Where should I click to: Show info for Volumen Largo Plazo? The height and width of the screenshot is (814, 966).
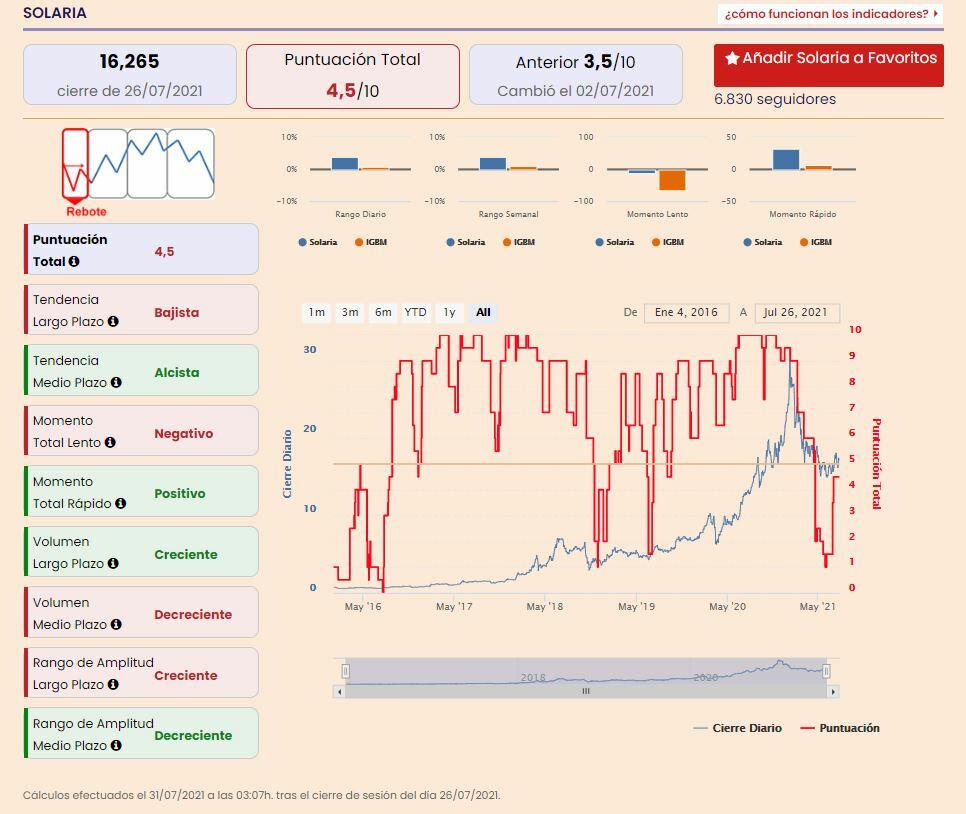pos(113,563)
